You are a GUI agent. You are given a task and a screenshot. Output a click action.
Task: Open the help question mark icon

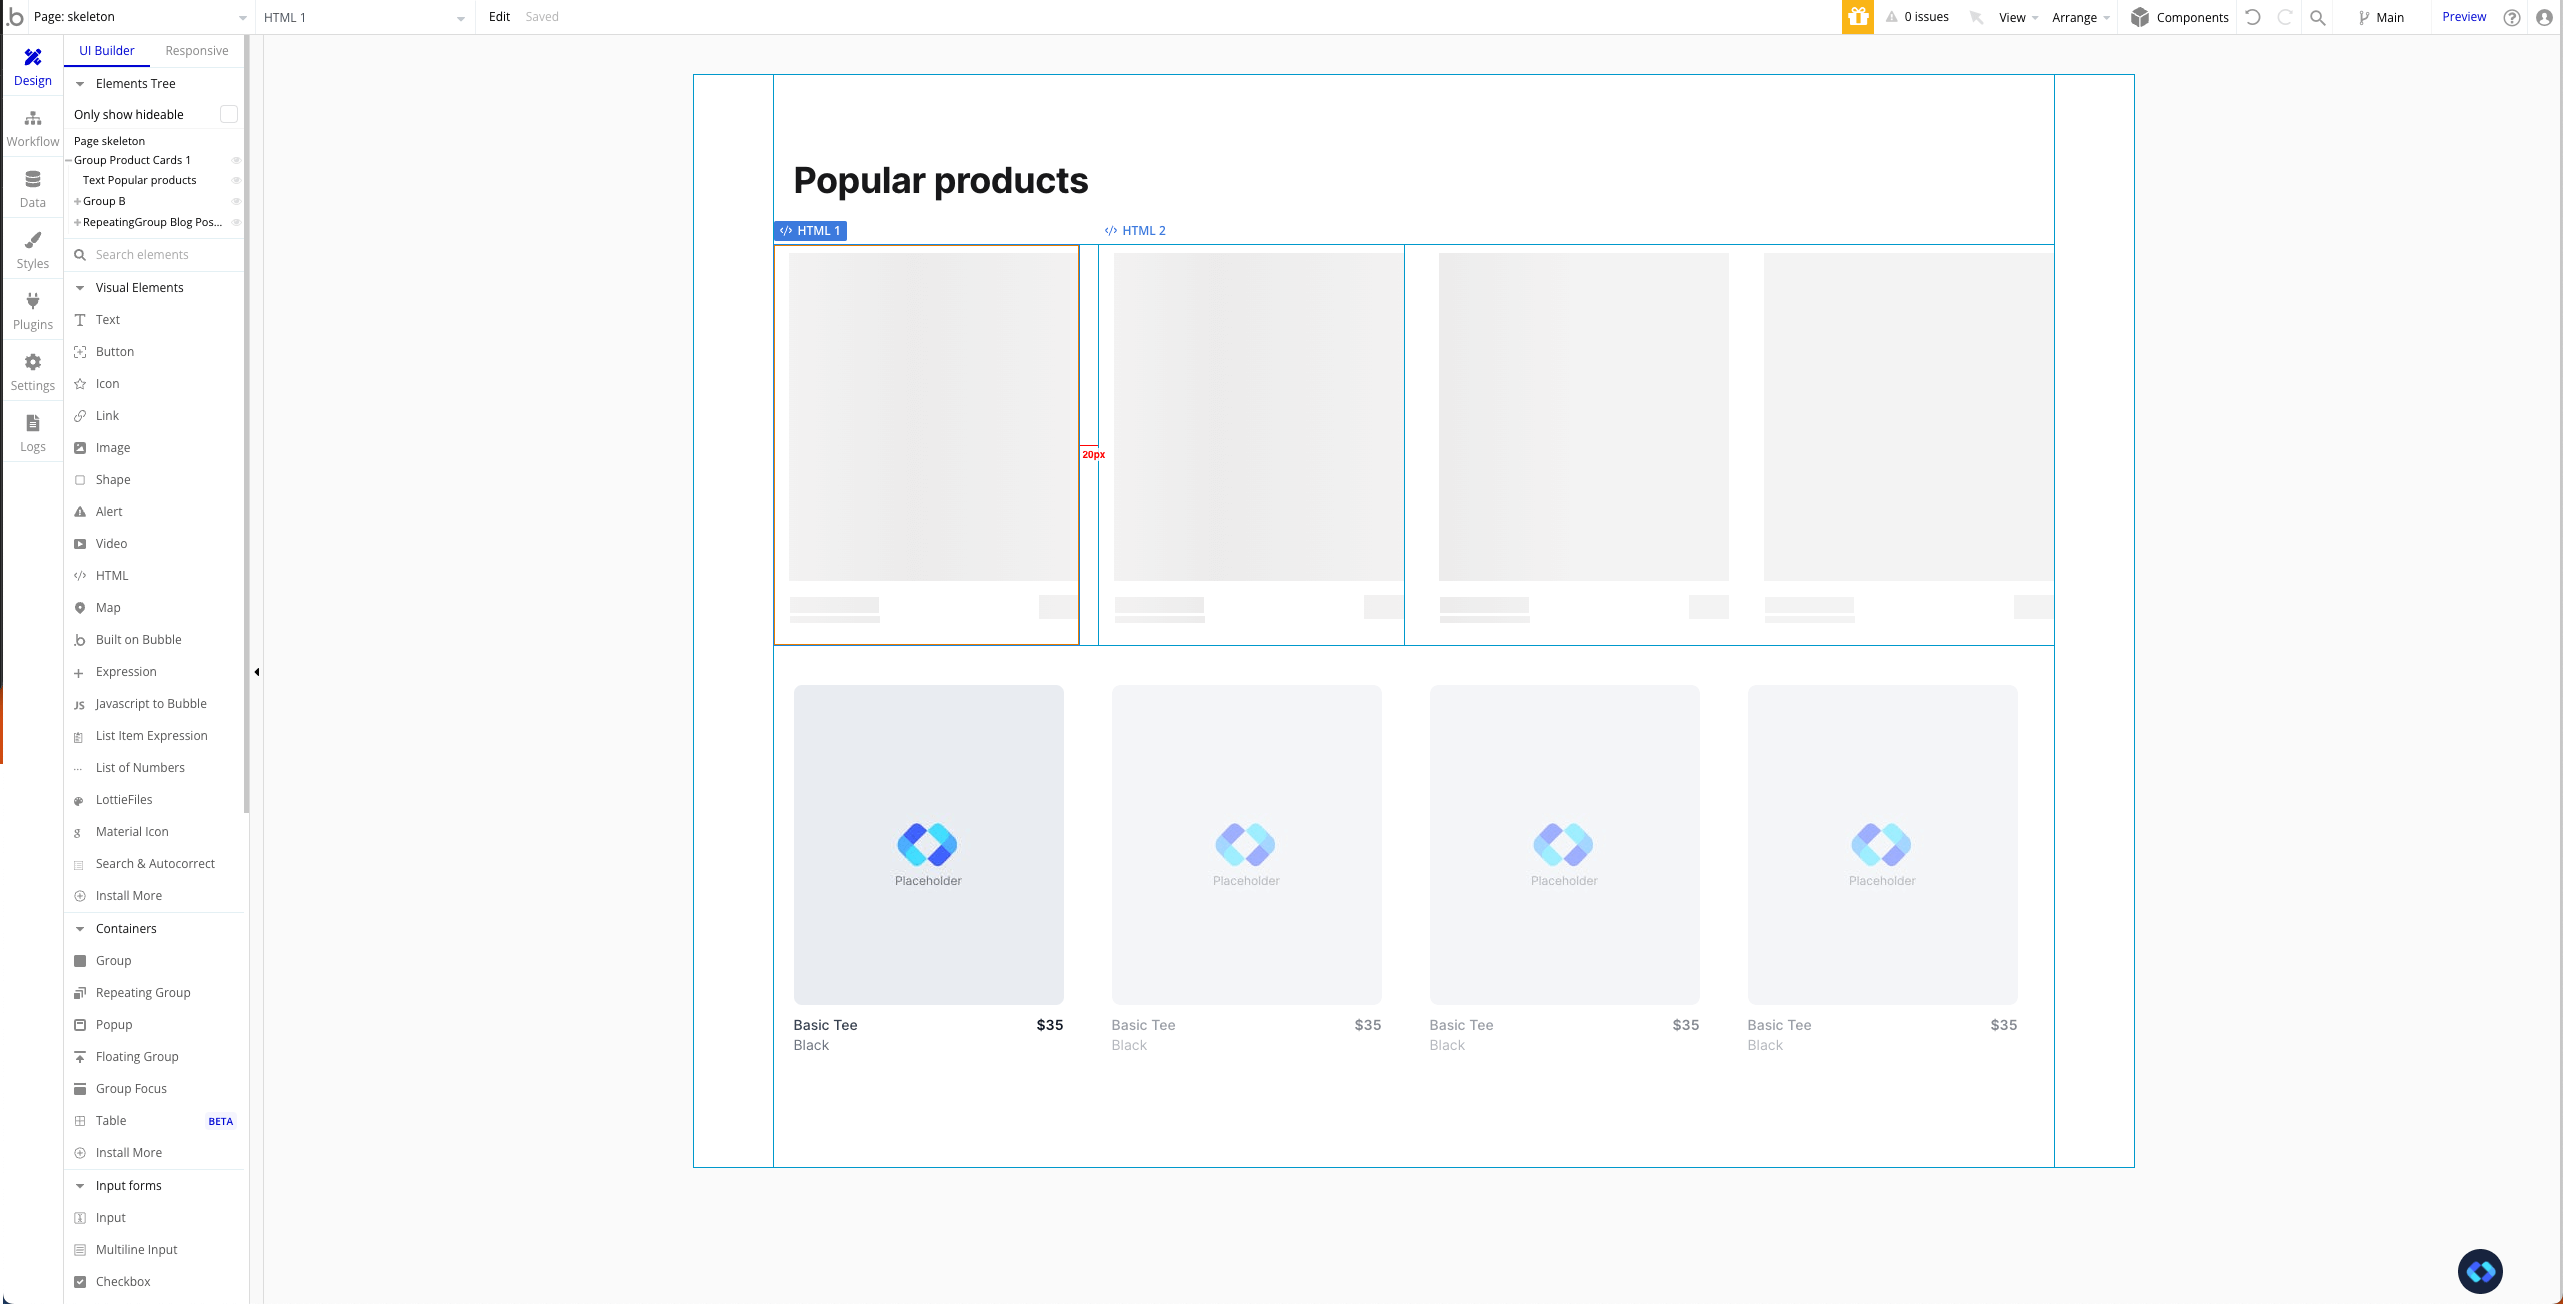tap(2512, 17)
